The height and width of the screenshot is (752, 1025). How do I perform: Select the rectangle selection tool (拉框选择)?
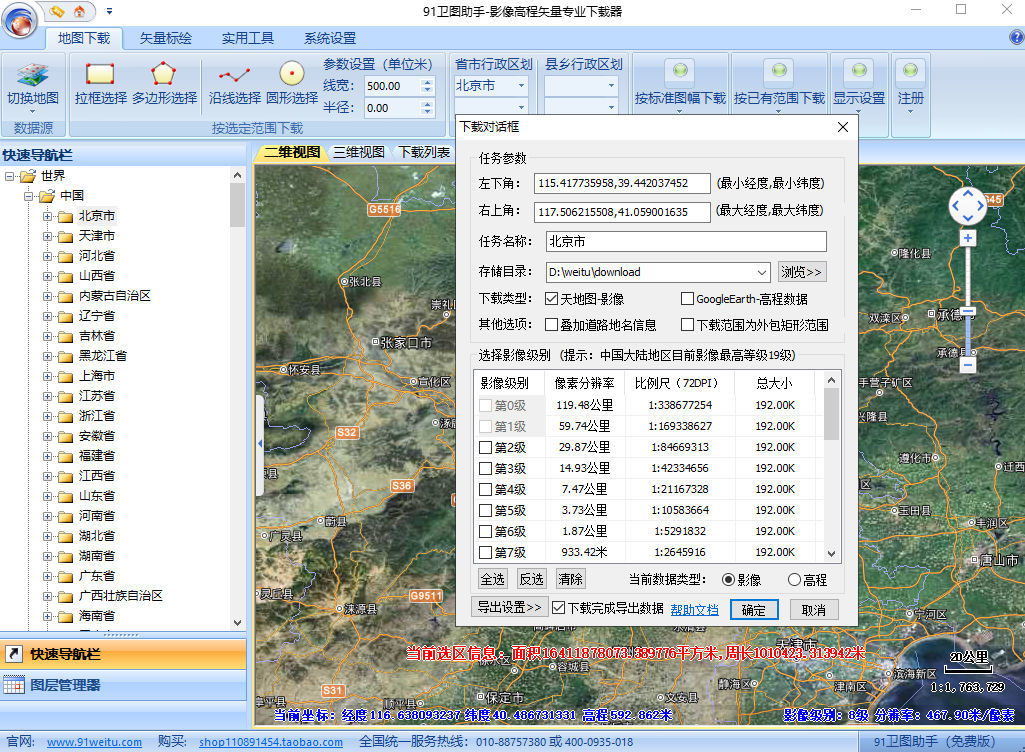pyautogui.click(x=100, y=75)
